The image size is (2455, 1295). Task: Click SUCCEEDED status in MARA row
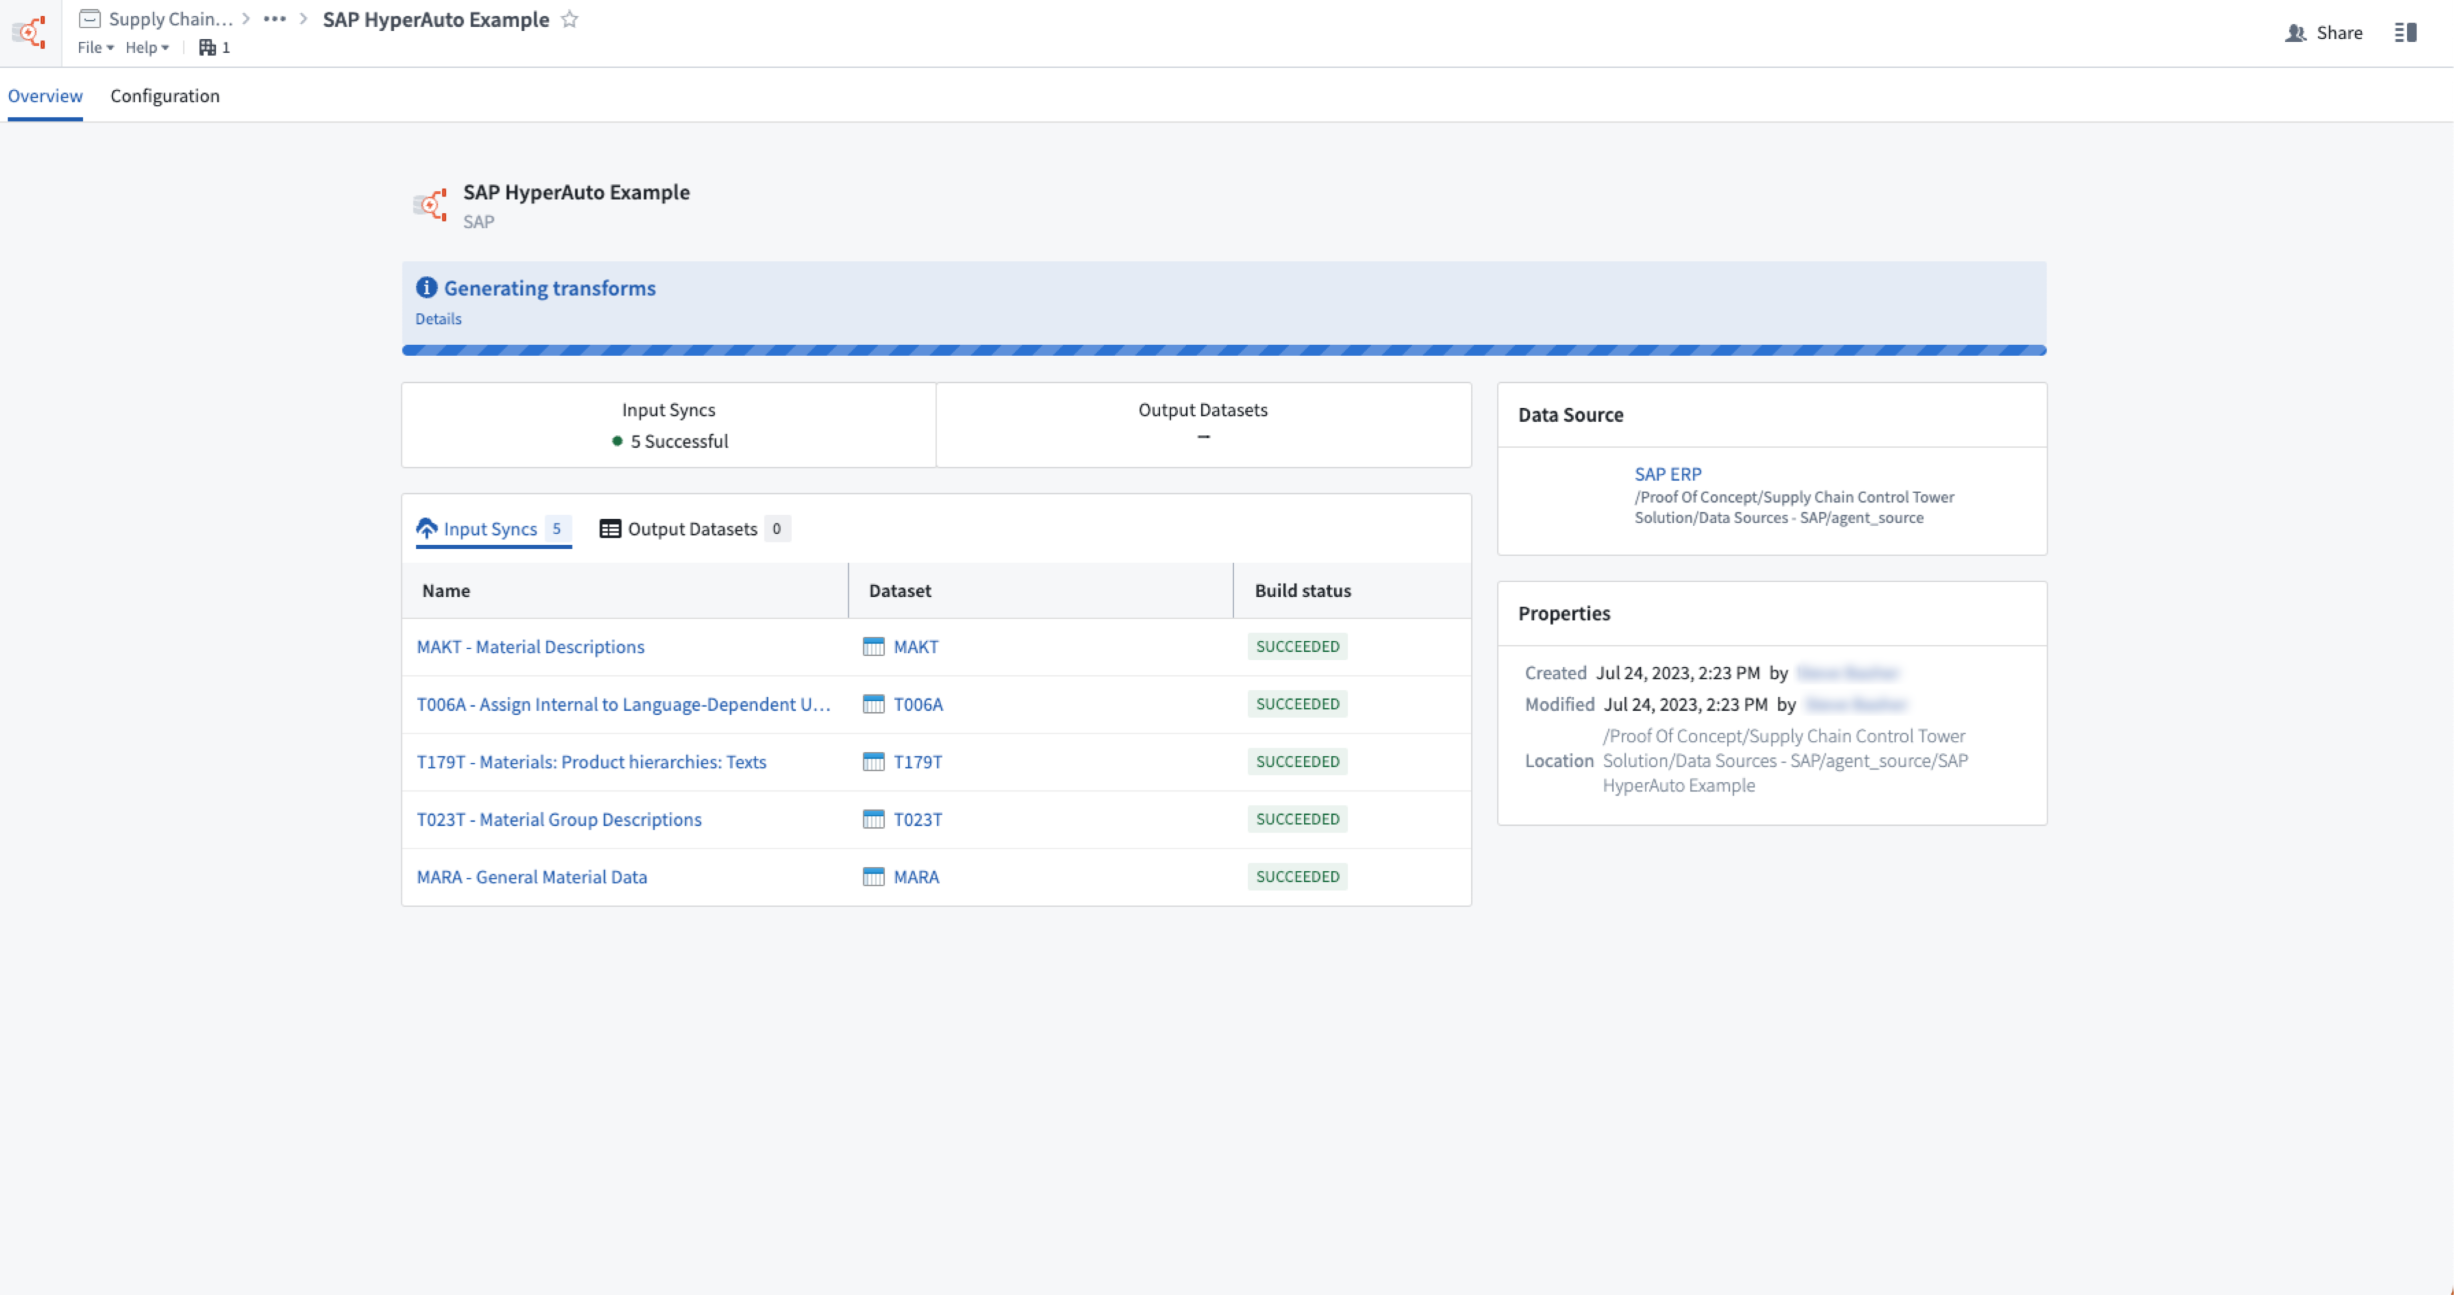tap(1297, 877)
